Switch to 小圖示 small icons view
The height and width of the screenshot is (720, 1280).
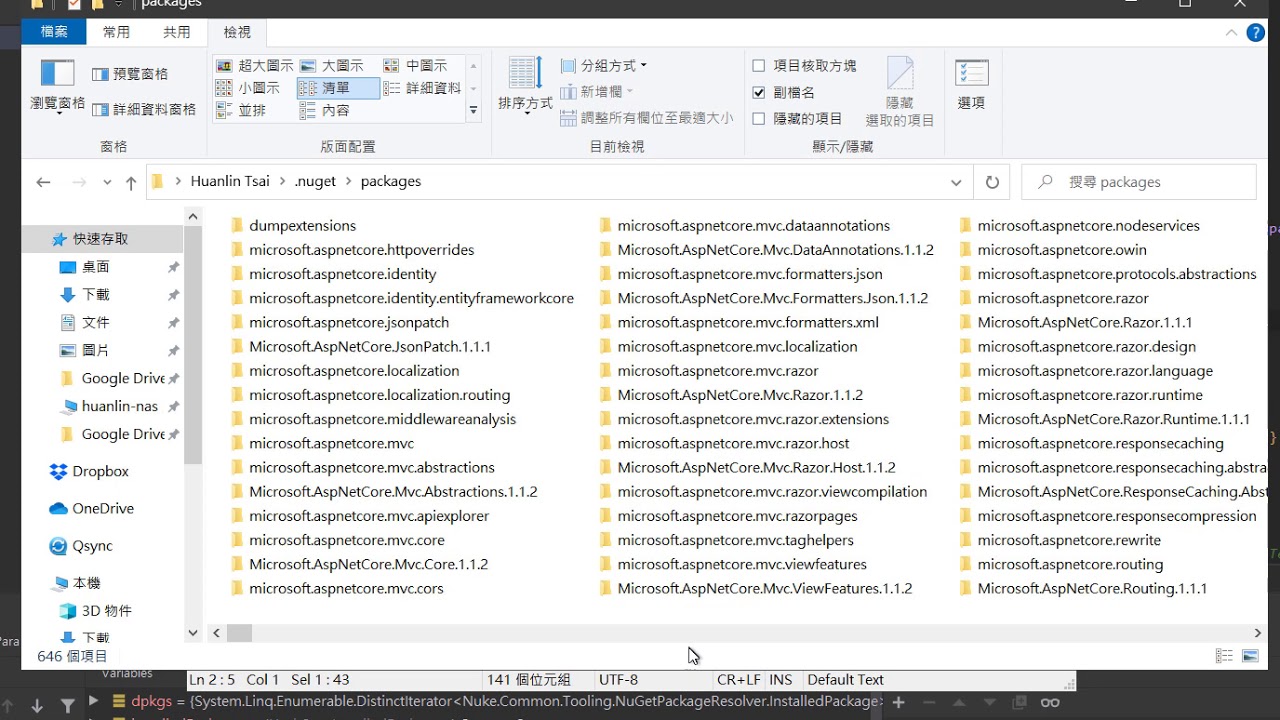coord(248,88)
